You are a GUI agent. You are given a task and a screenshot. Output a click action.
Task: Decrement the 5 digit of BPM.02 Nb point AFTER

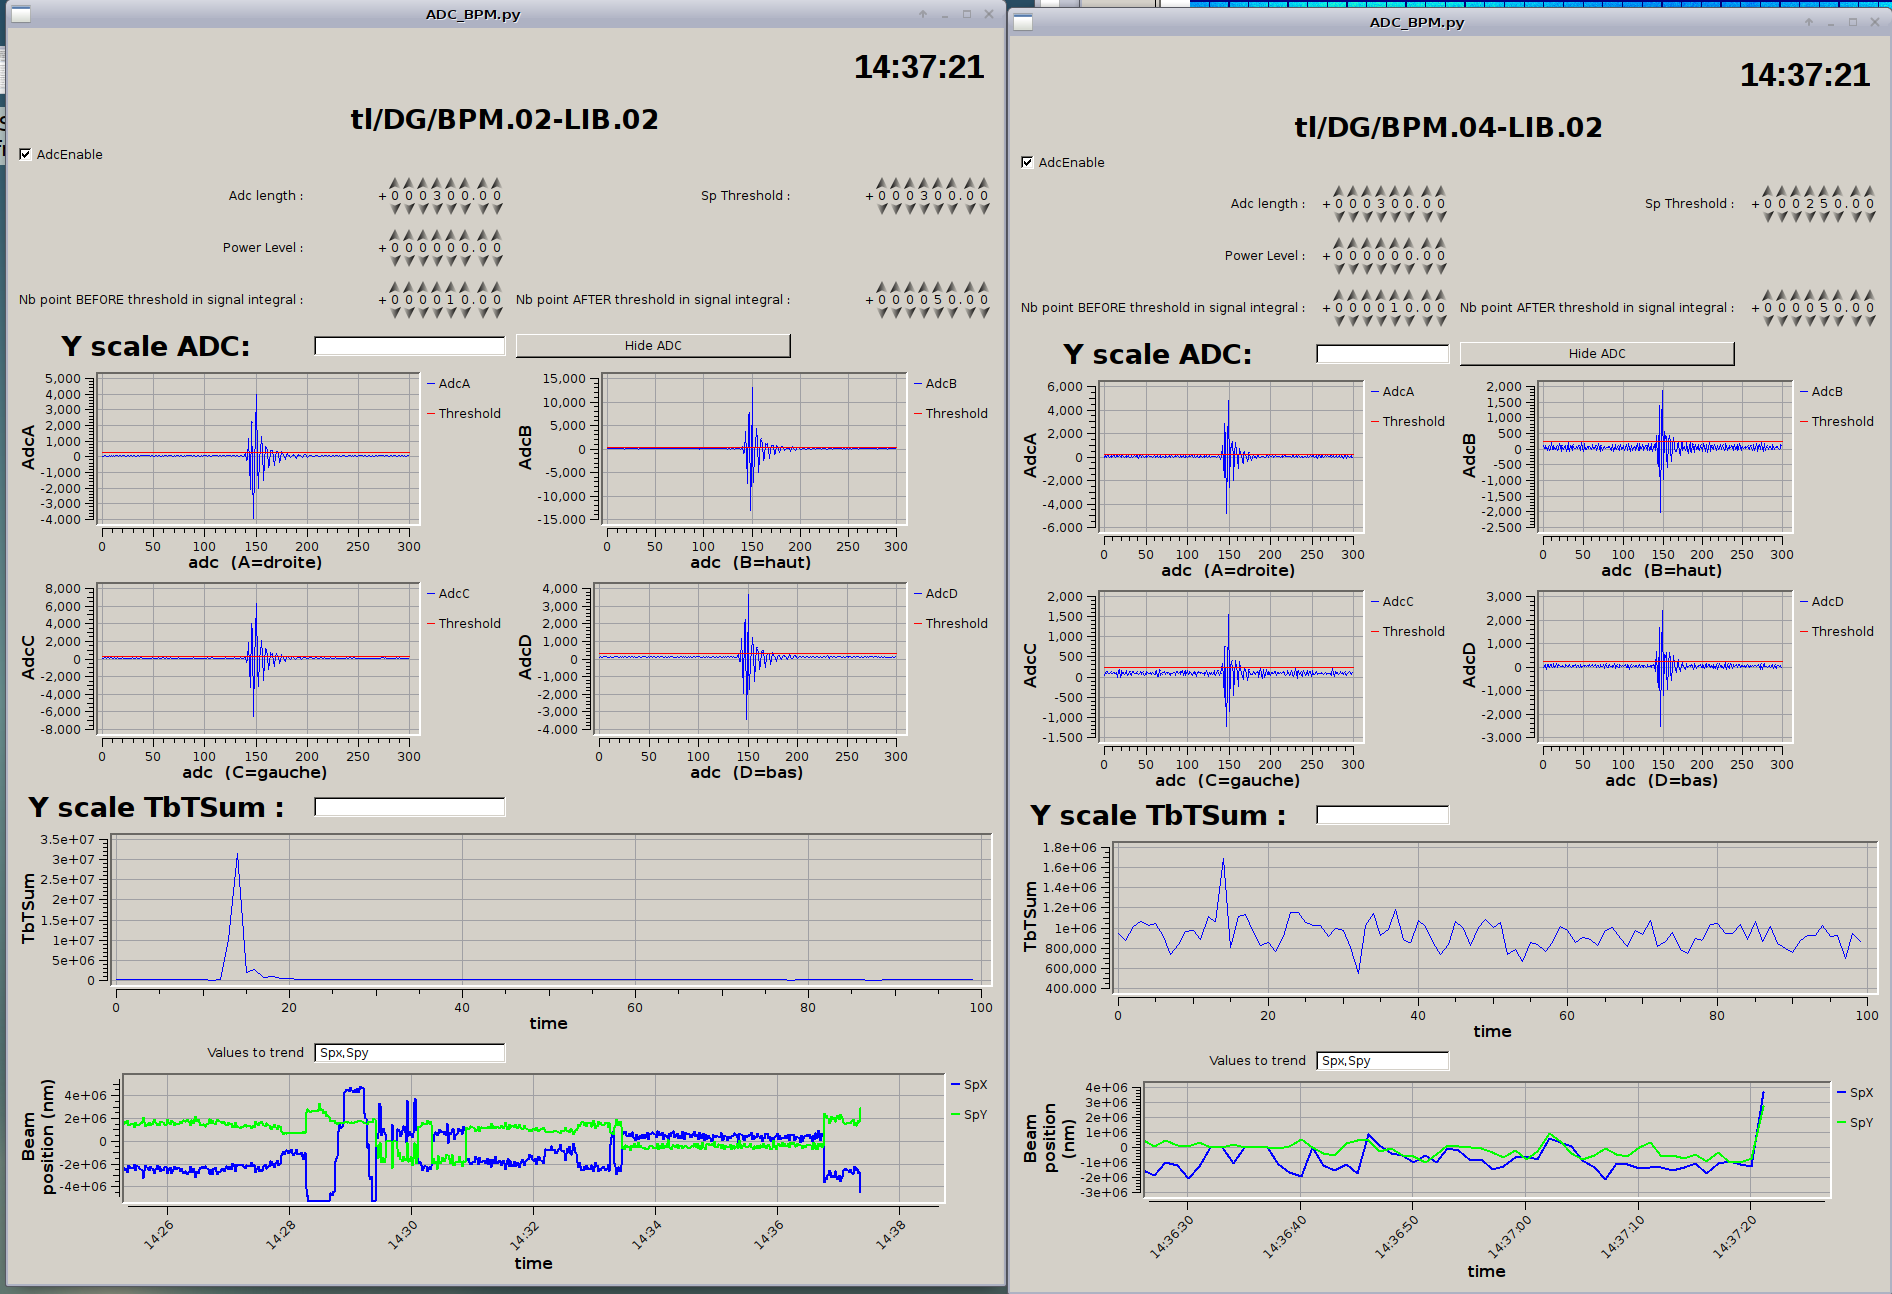click(x=938, y=313)
